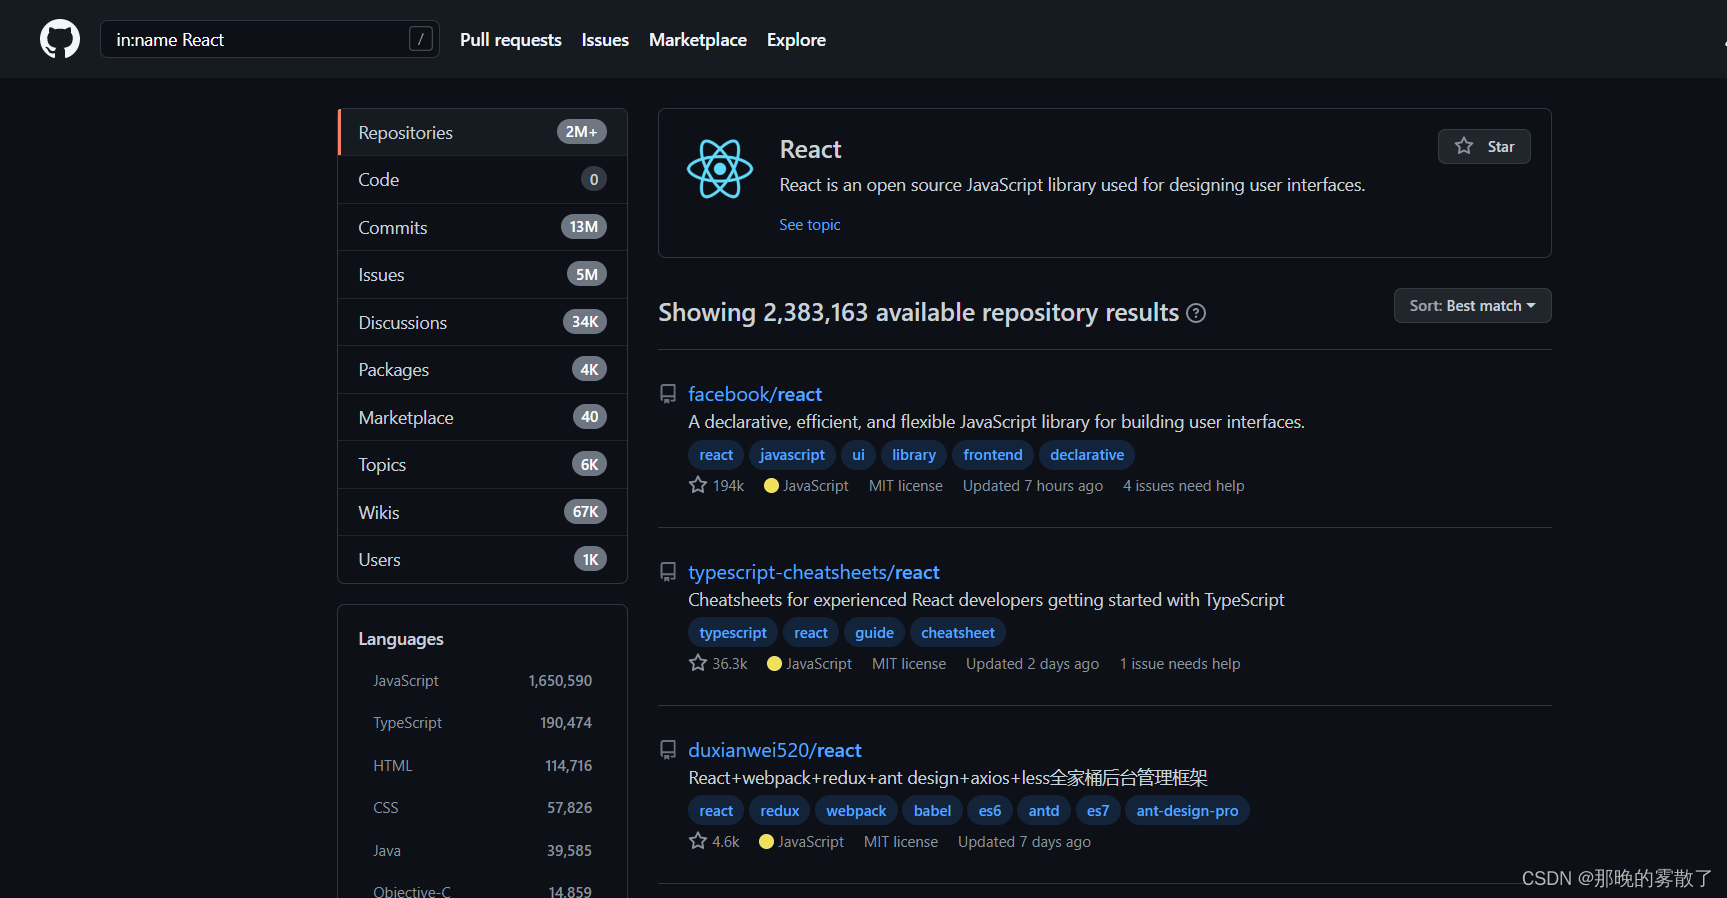Filter by TypeScript language
The image size is (1727, 898).
pos(482,723)
